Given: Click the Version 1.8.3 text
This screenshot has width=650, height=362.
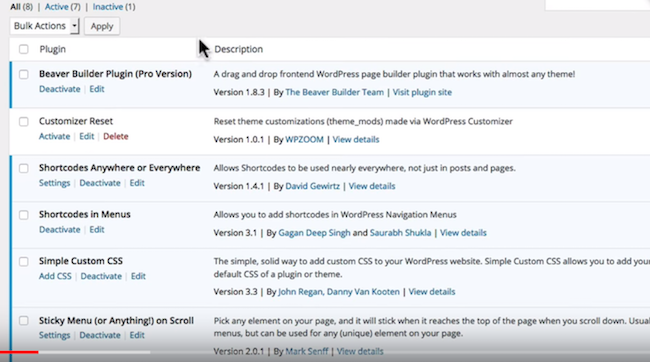Looking at the screenshot, I should tap(239, 92).
